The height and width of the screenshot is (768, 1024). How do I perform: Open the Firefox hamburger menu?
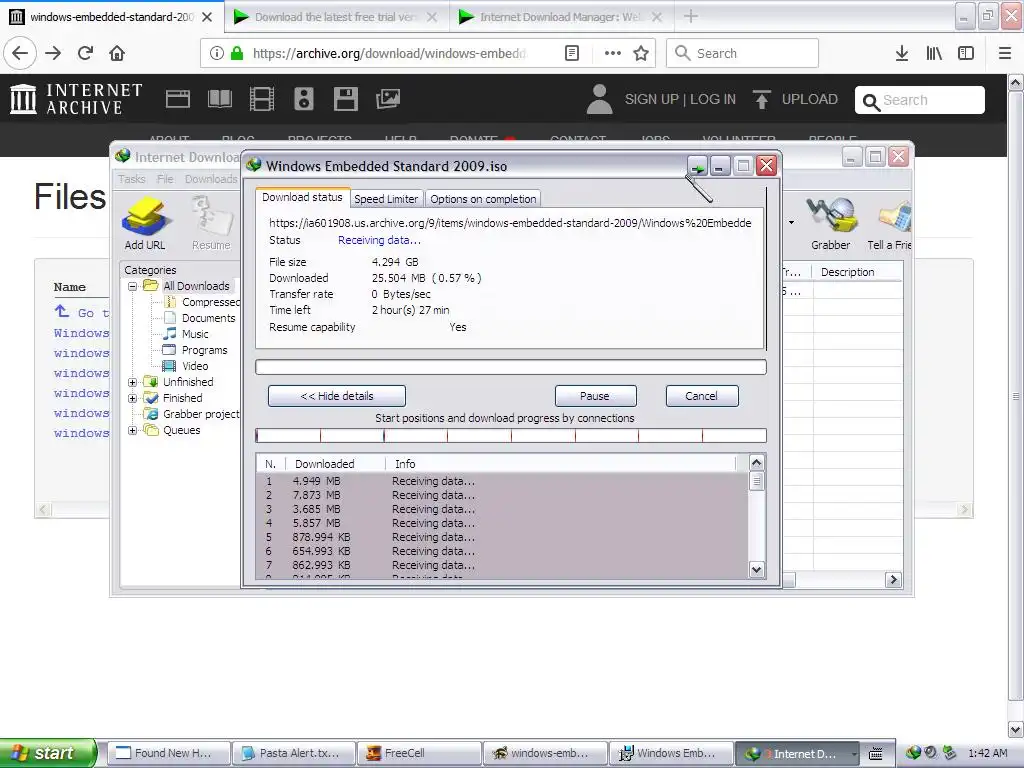pos(1005,53)
